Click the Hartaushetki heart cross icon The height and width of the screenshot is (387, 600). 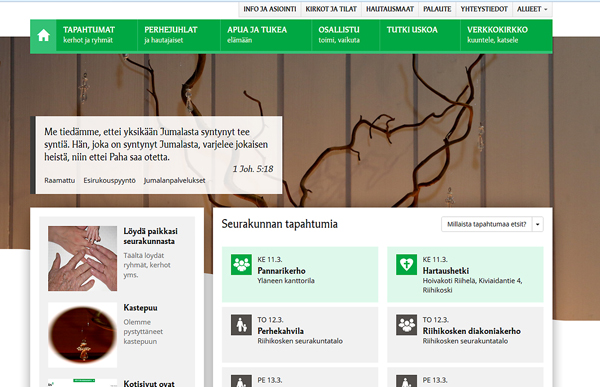click(406, 265)
